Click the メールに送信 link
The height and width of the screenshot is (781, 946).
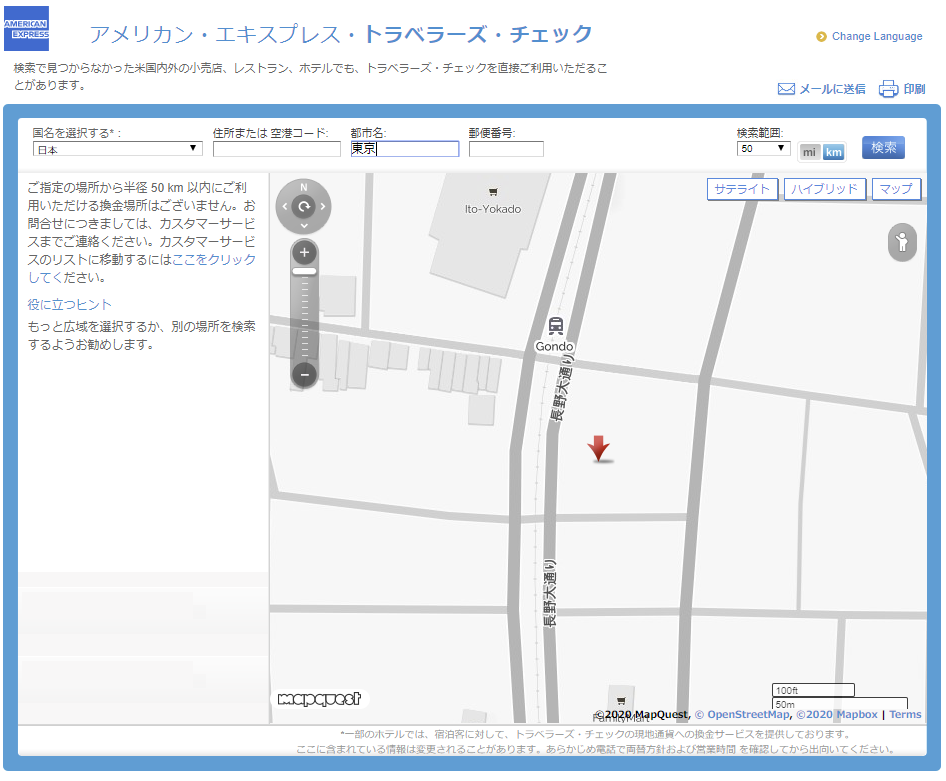click(x=832, y=89)
